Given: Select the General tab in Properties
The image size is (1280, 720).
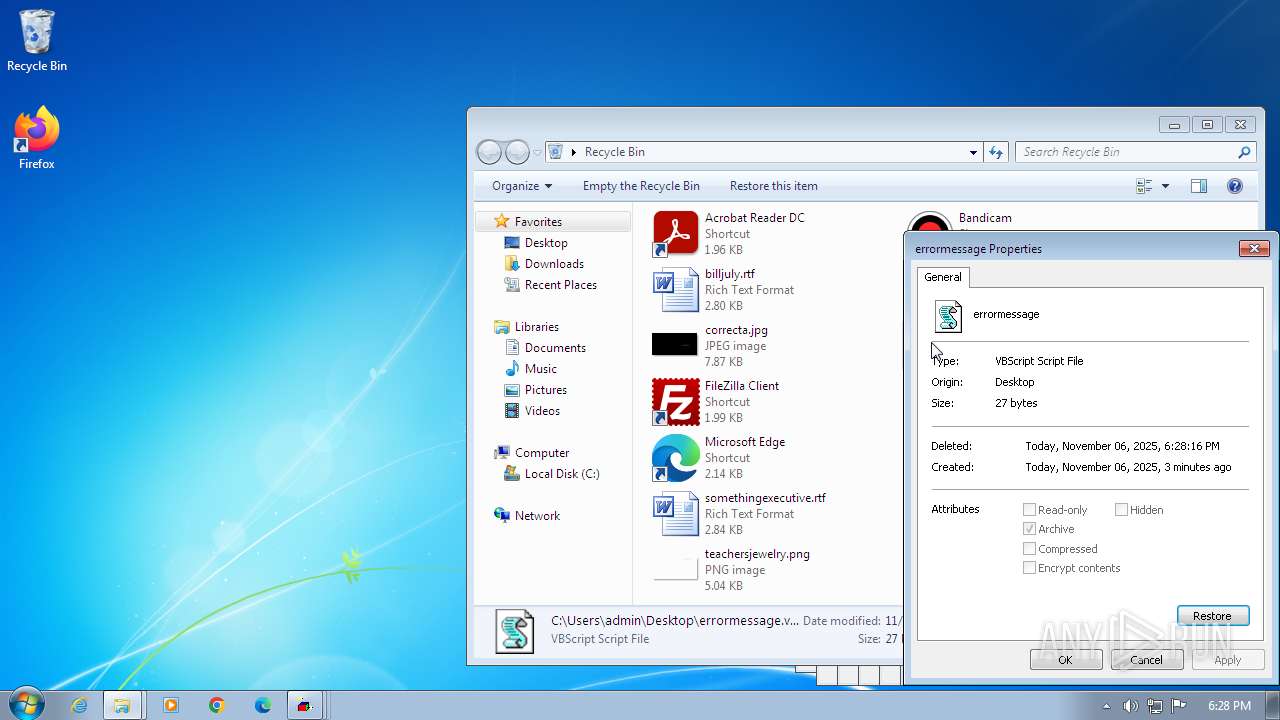Looking at the screenshot, I should (x=943, y=277).
